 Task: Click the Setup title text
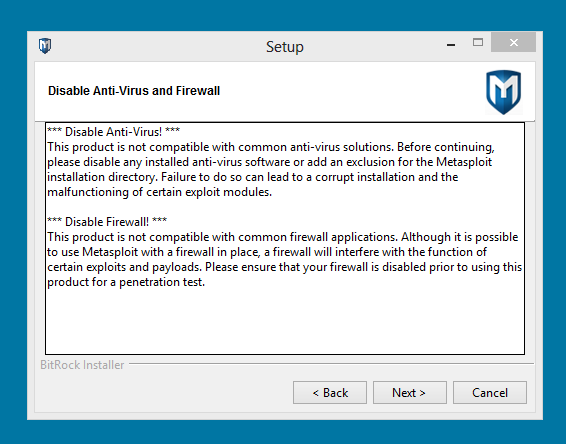[x=285, y=47]
